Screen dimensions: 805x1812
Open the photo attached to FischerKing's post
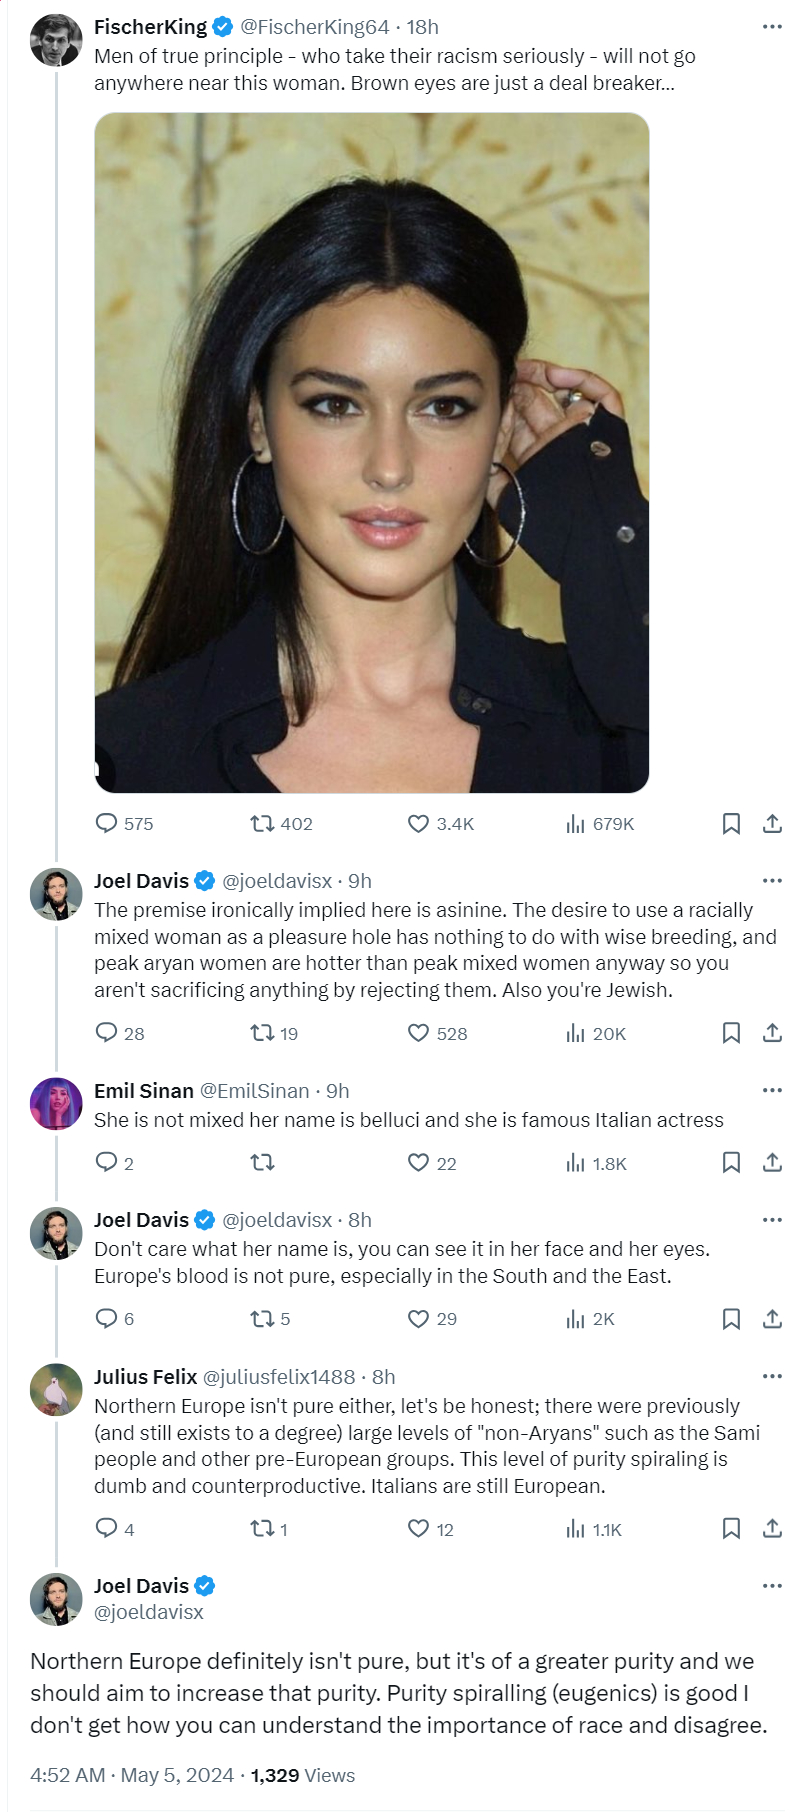[x=372, y=452]
